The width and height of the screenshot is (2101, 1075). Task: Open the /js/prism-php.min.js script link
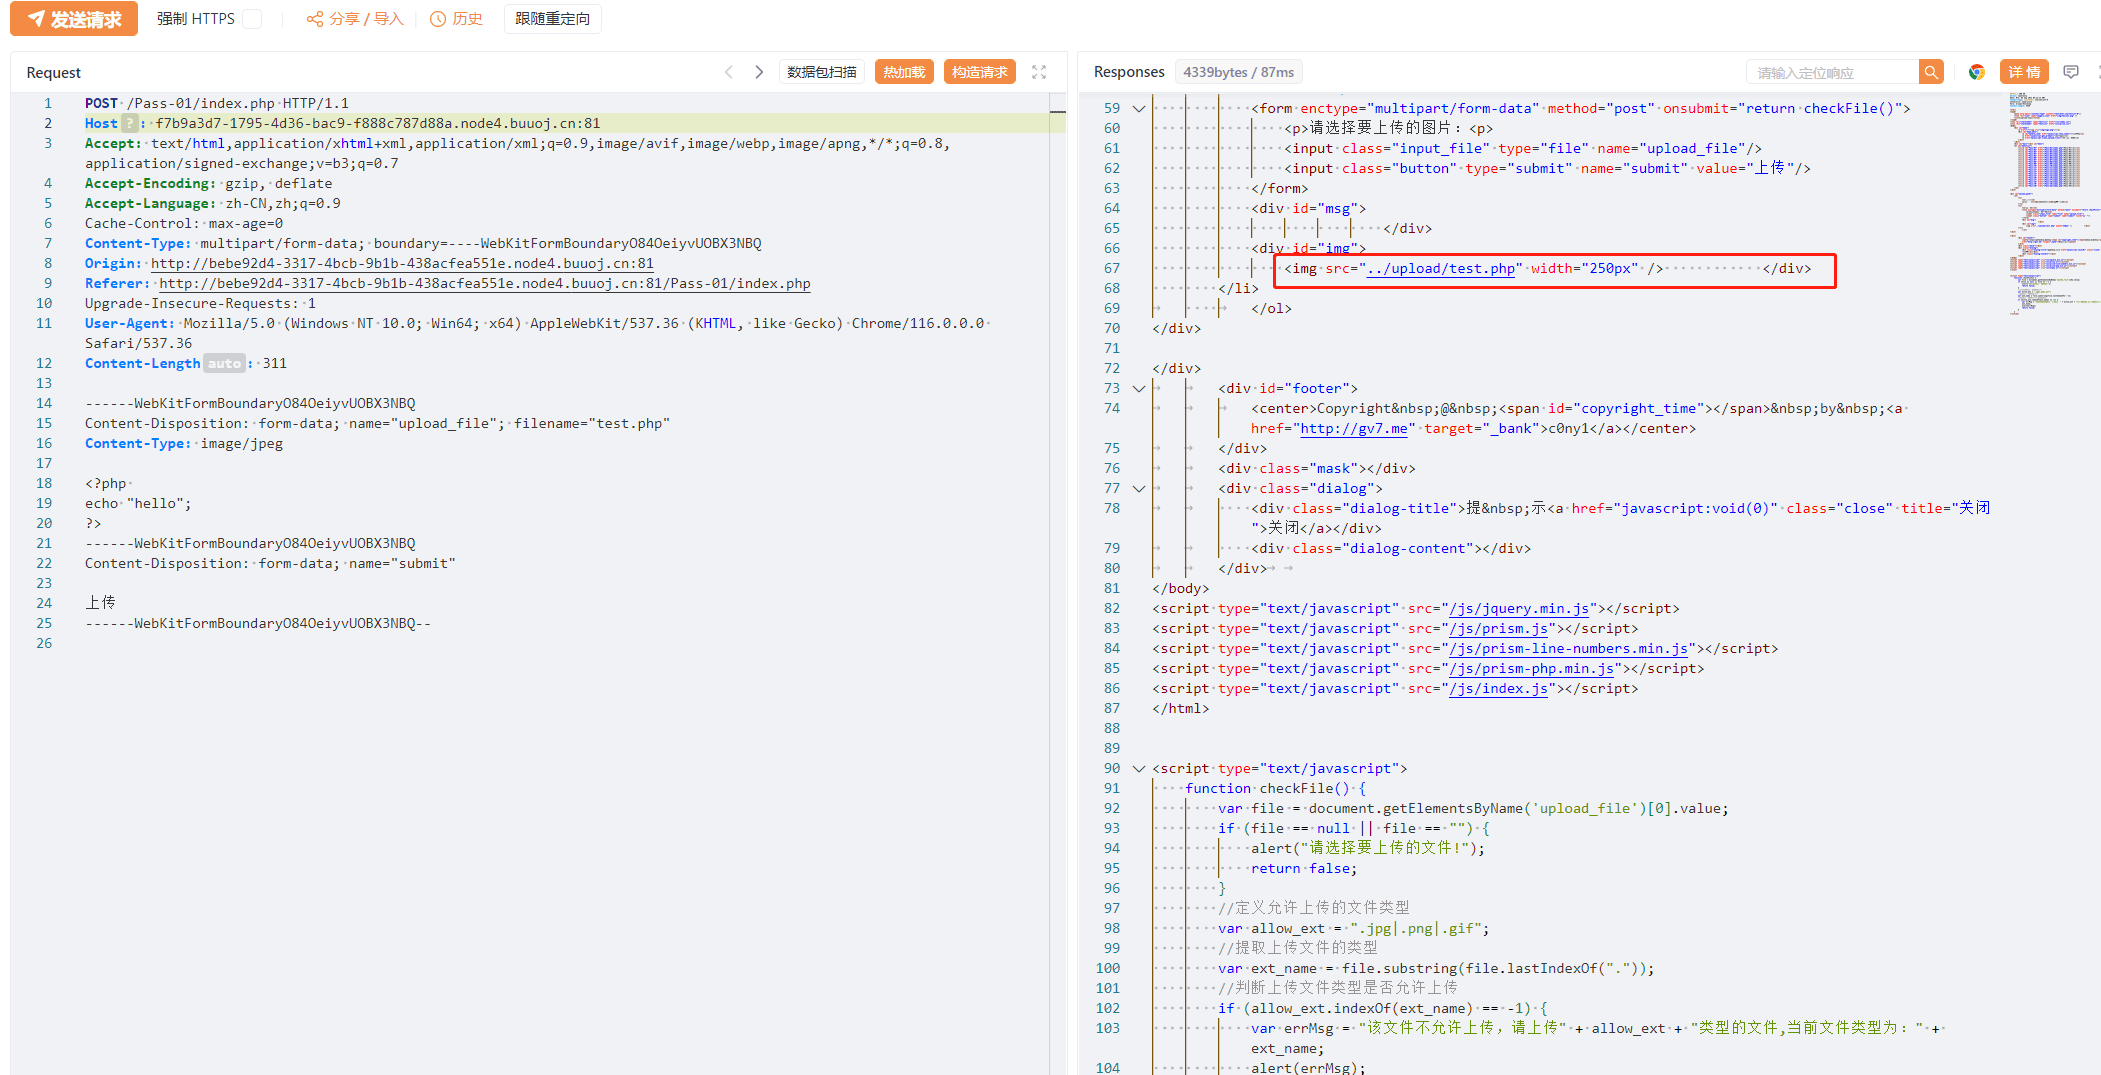point(1532,668)
